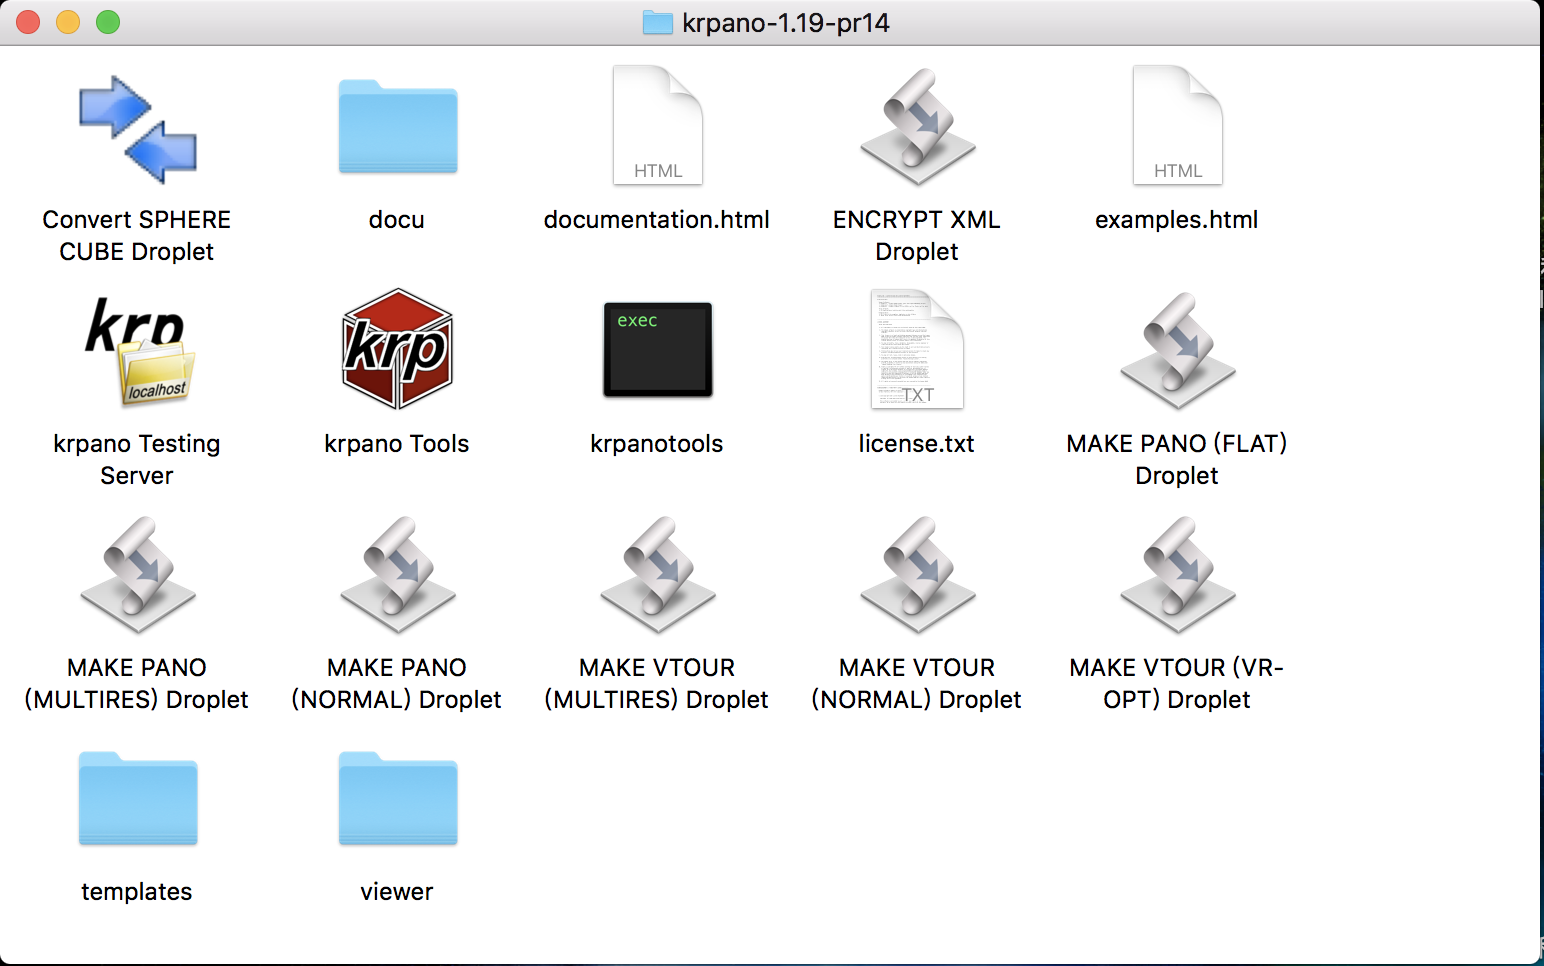The image size is (1544, 966).
Task: Select the MAKE VTOUR (MULTIRES) Droplet icon
Action: 658,574
